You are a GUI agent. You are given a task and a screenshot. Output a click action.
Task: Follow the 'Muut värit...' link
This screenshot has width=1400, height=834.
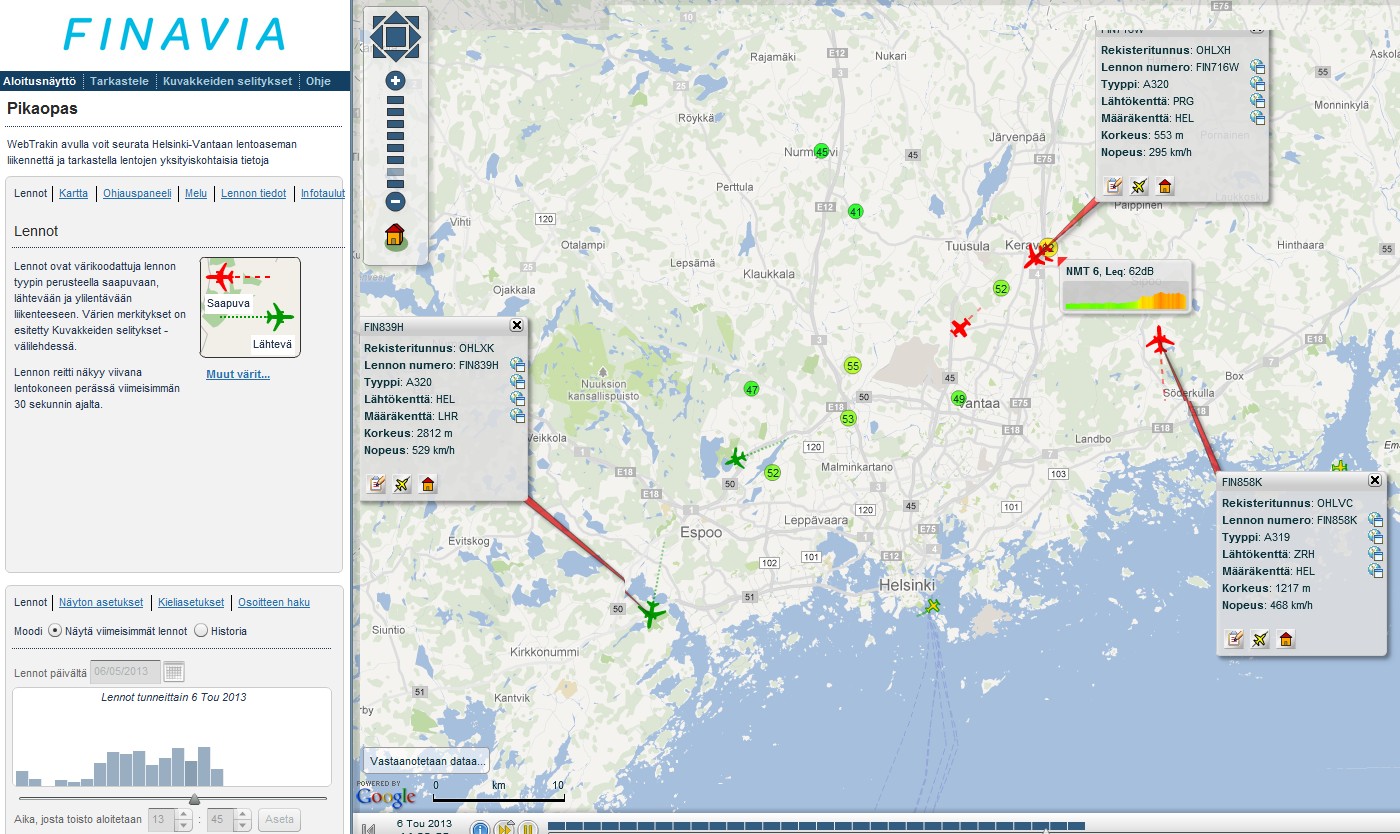point(238,375)
